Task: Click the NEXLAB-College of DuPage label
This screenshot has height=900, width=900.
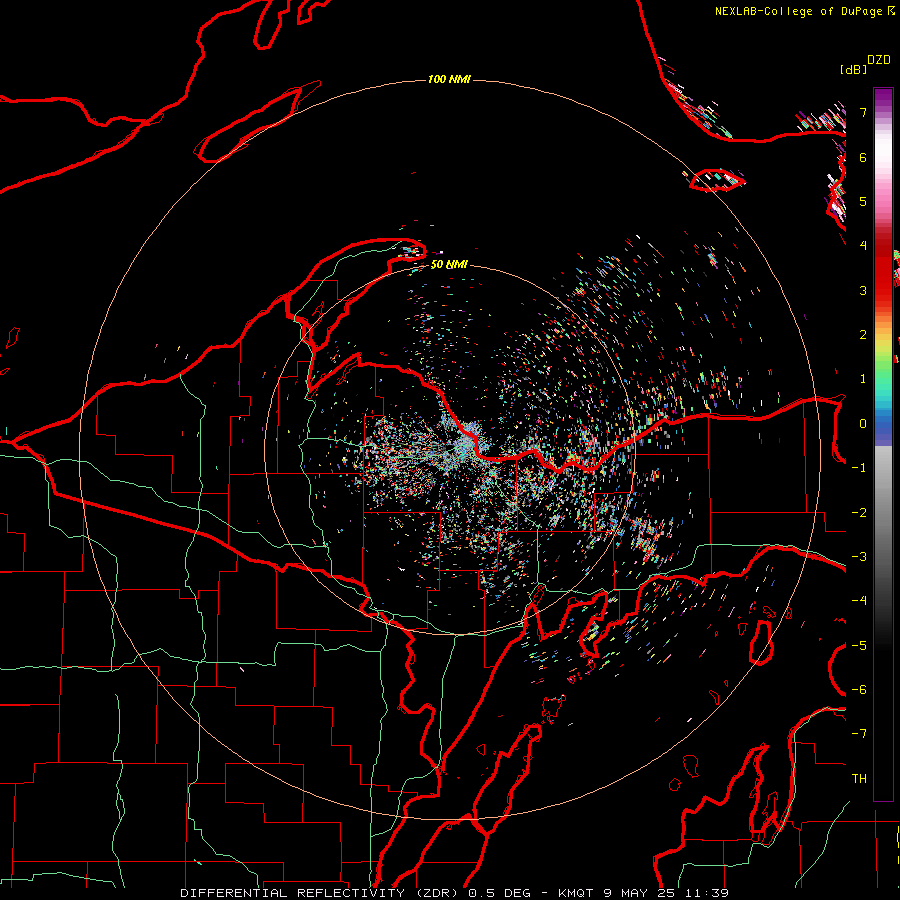Action: pyautogui.click(x=798, y=11)
